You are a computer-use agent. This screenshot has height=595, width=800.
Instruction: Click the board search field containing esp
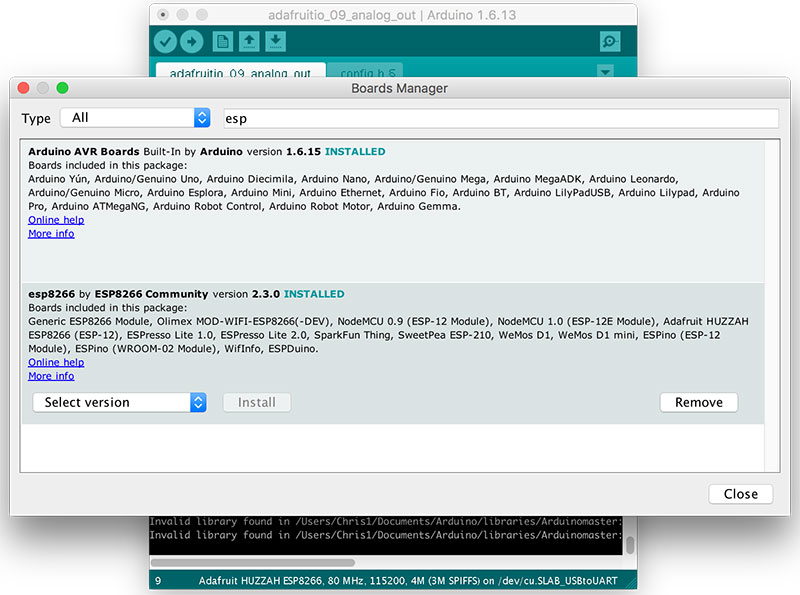(x=500, y=118)
